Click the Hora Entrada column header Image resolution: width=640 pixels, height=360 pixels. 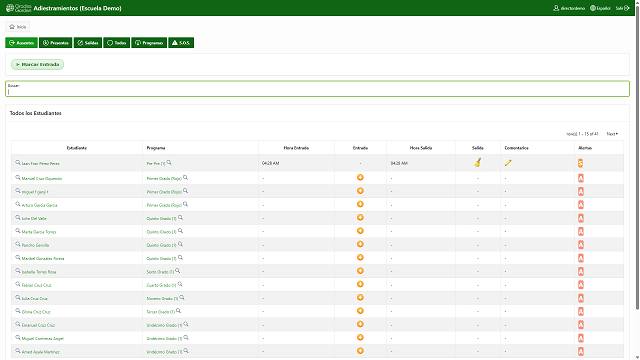(296, 148)
